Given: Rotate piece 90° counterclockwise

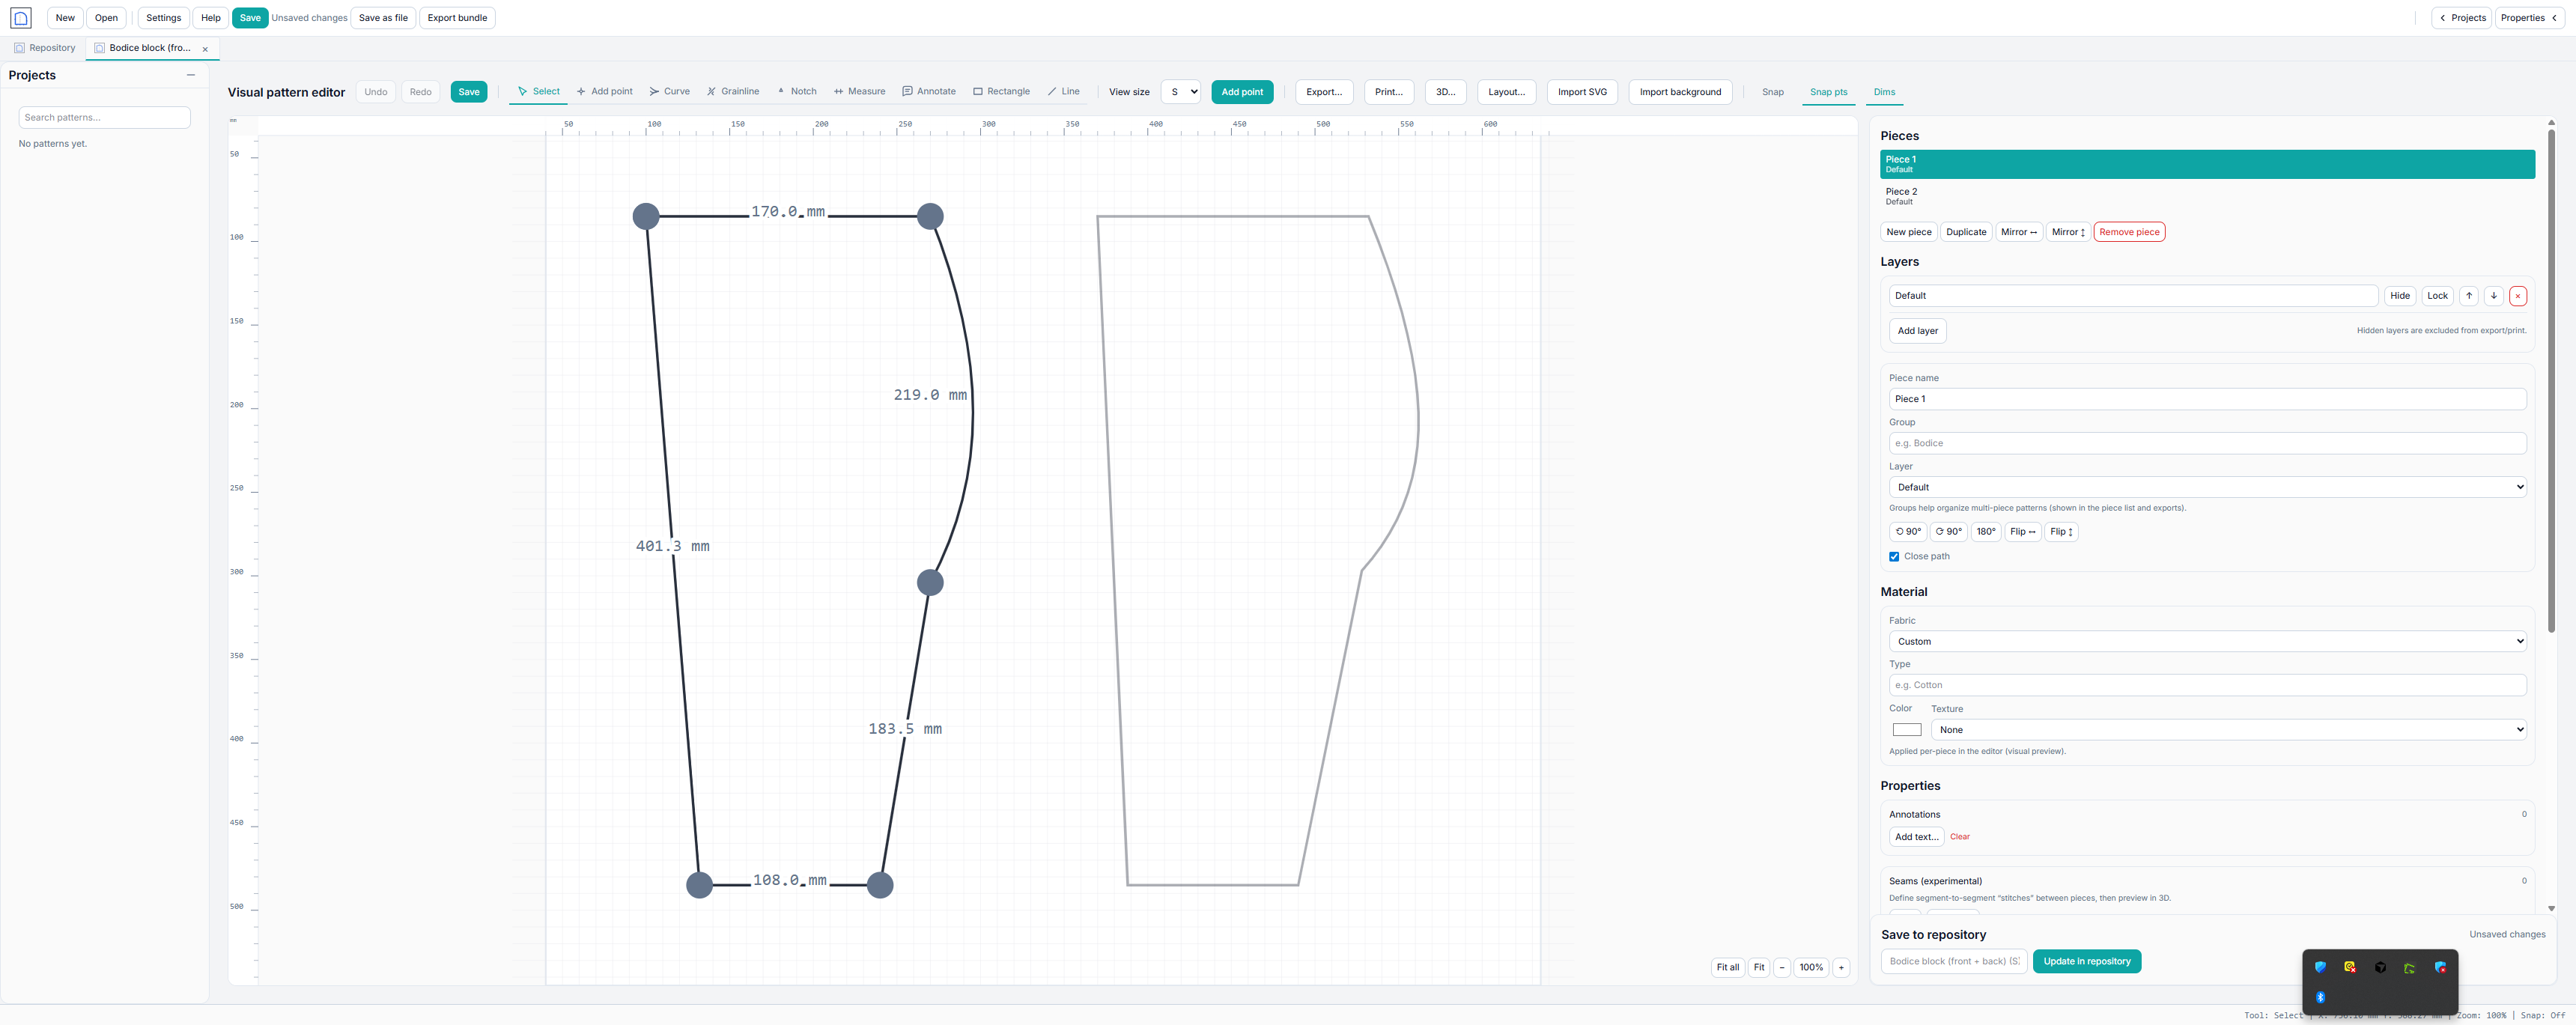Looking at the screenshot, I should [x=1907, y=532].
